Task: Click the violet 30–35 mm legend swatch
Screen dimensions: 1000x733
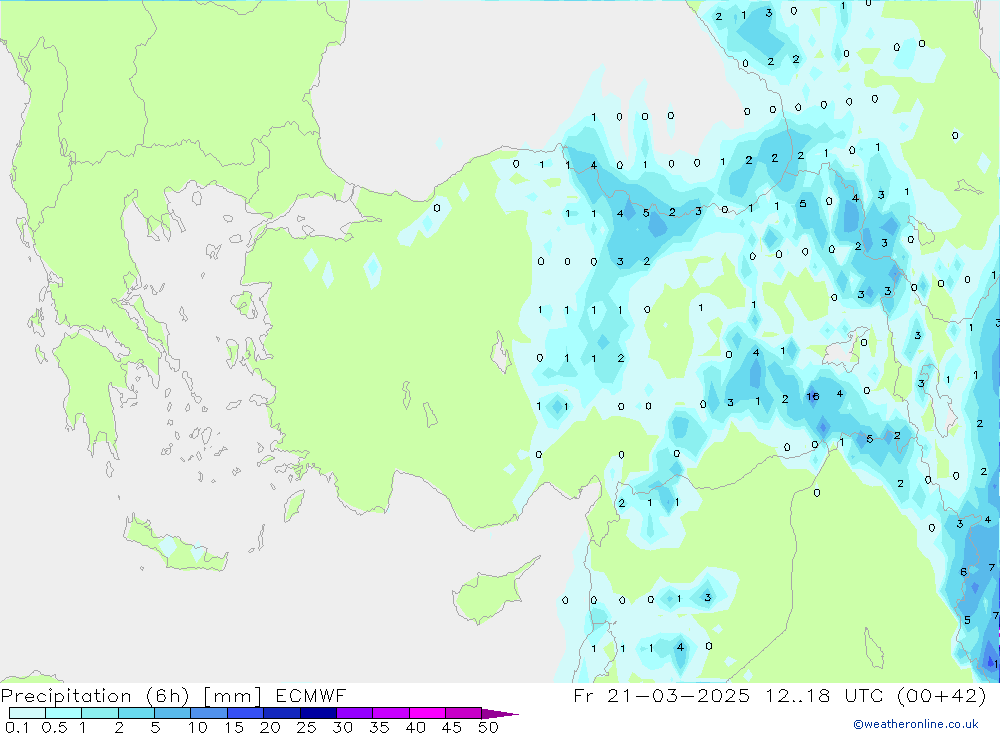Action: (x=355, y=713)
